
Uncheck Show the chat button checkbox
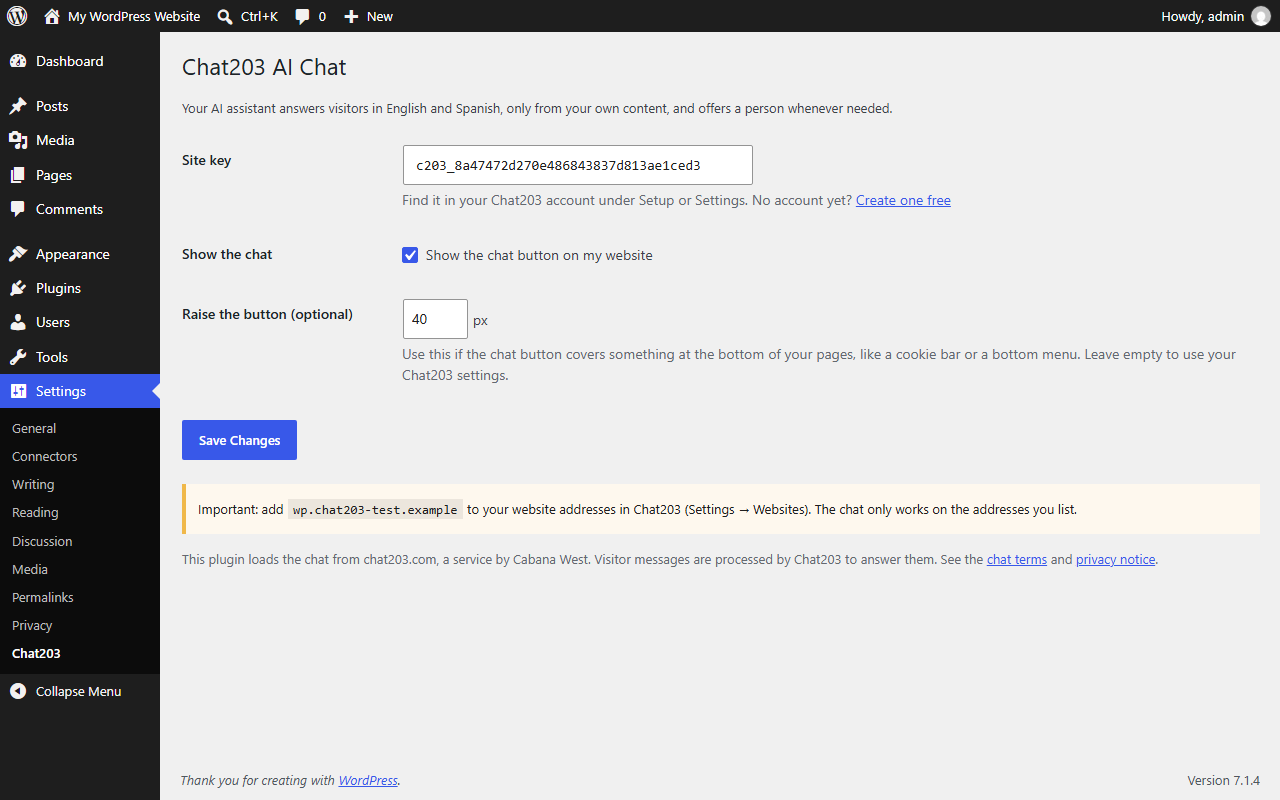(x=410, y=255)
